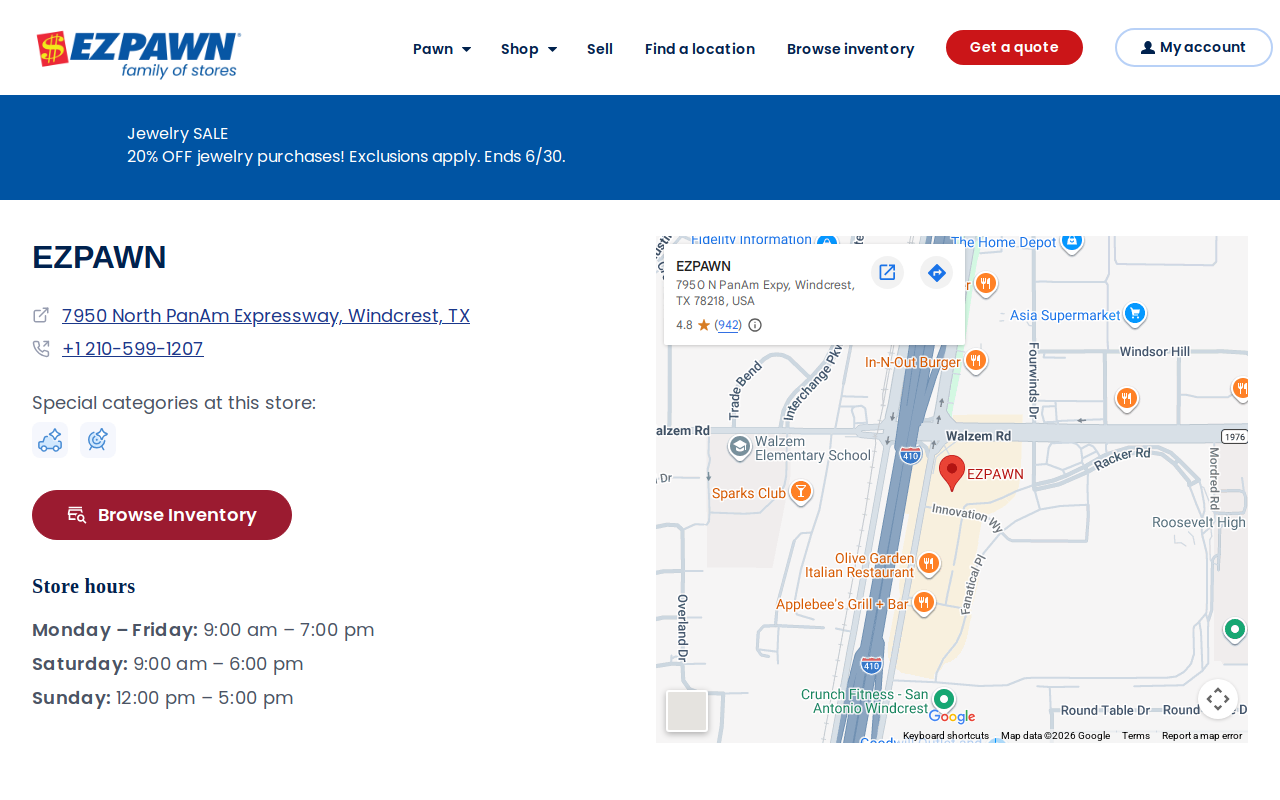Switch map to satellite view thumbnail
Image resolution: width=1280 pixels, height=800 pixels.
687,711
